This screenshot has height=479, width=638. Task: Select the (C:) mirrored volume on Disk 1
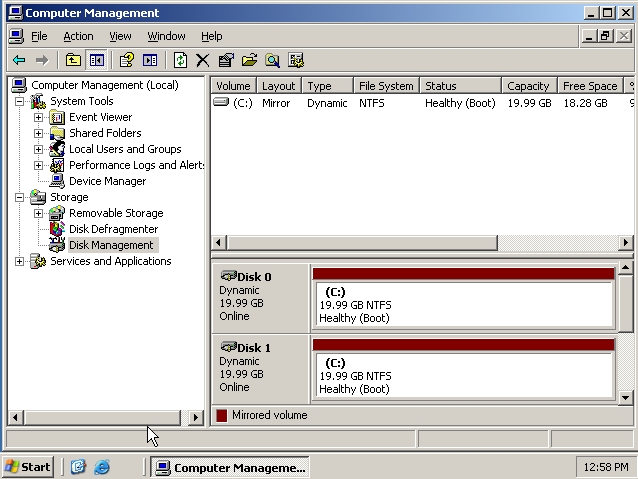(463, 369)
